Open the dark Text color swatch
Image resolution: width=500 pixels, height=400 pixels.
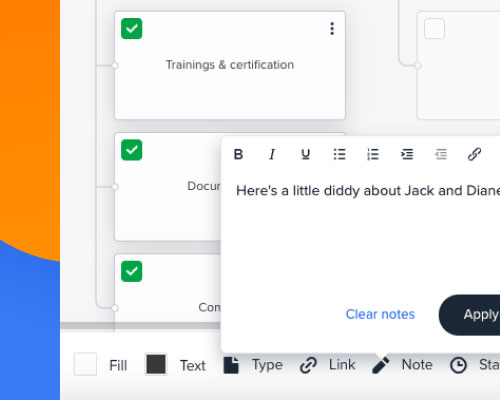[156, 364]
